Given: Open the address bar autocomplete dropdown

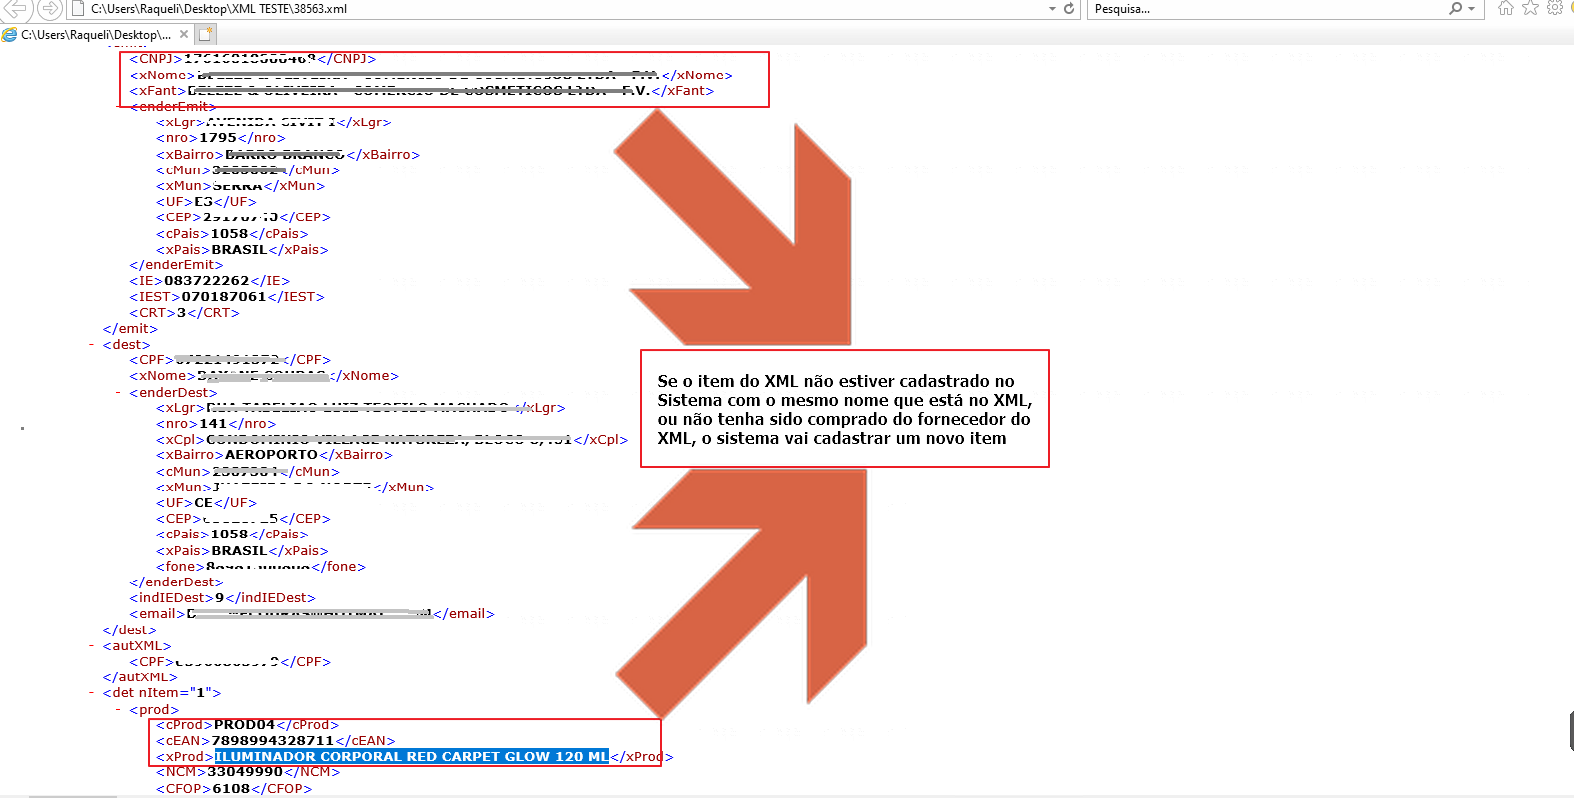Looking at the screenshot, I should tap(1052, 8).
